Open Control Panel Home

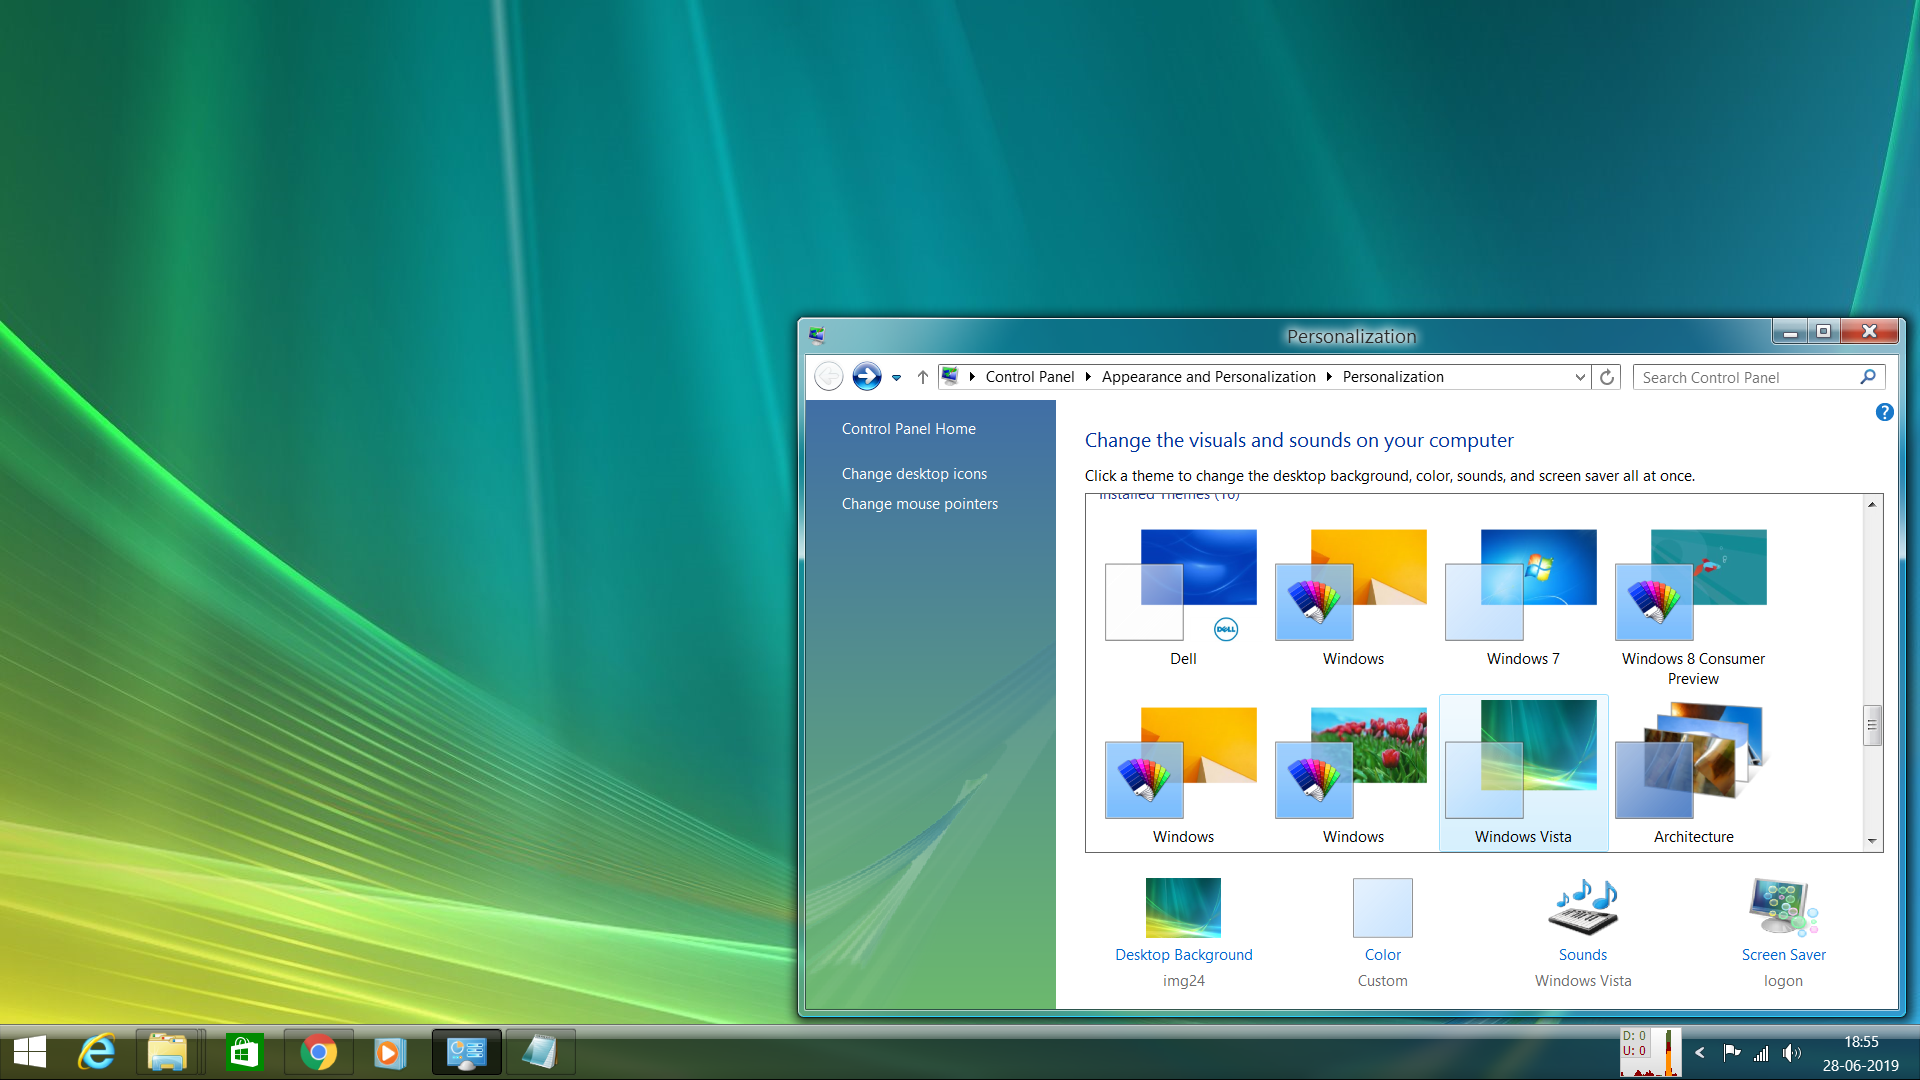tap(909, 429)
